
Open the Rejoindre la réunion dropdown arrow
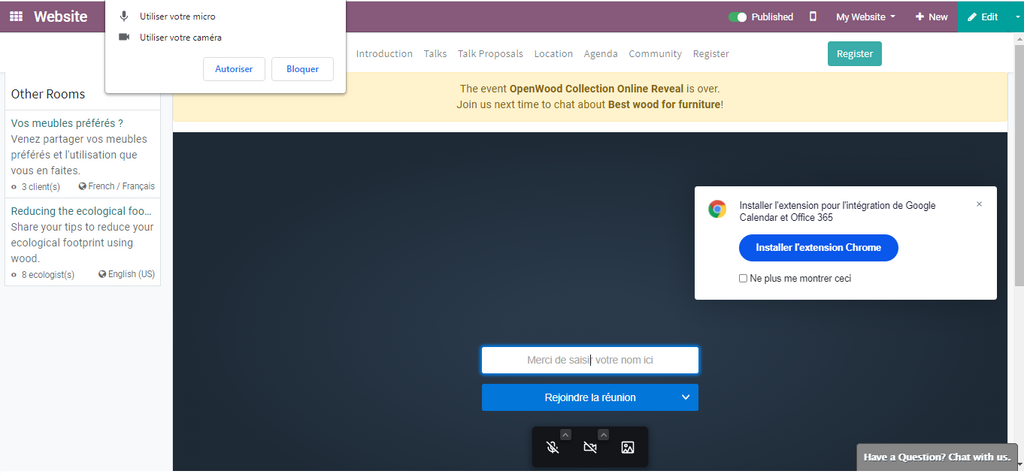coord(685,397)
